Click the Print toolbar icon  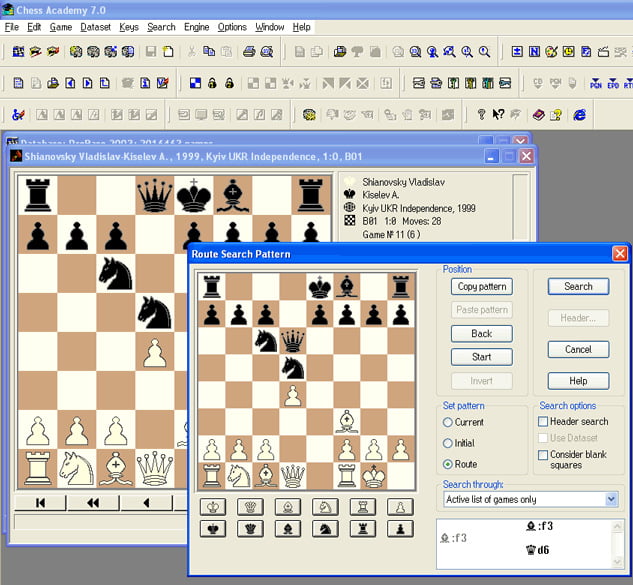[x=249, y=51]
